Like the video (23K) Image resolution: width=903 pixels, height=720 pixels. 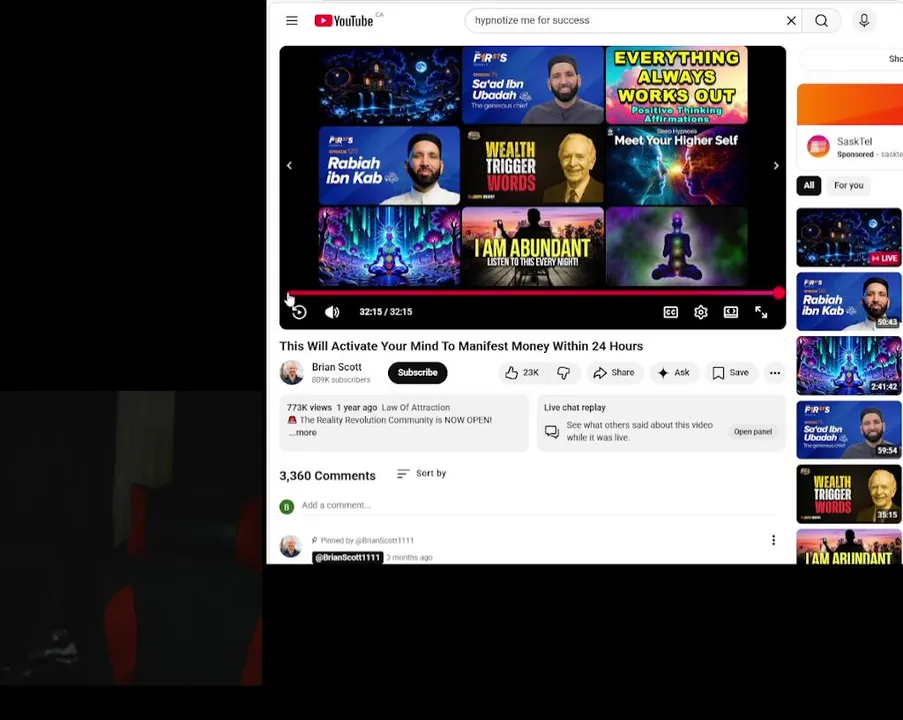522,373
